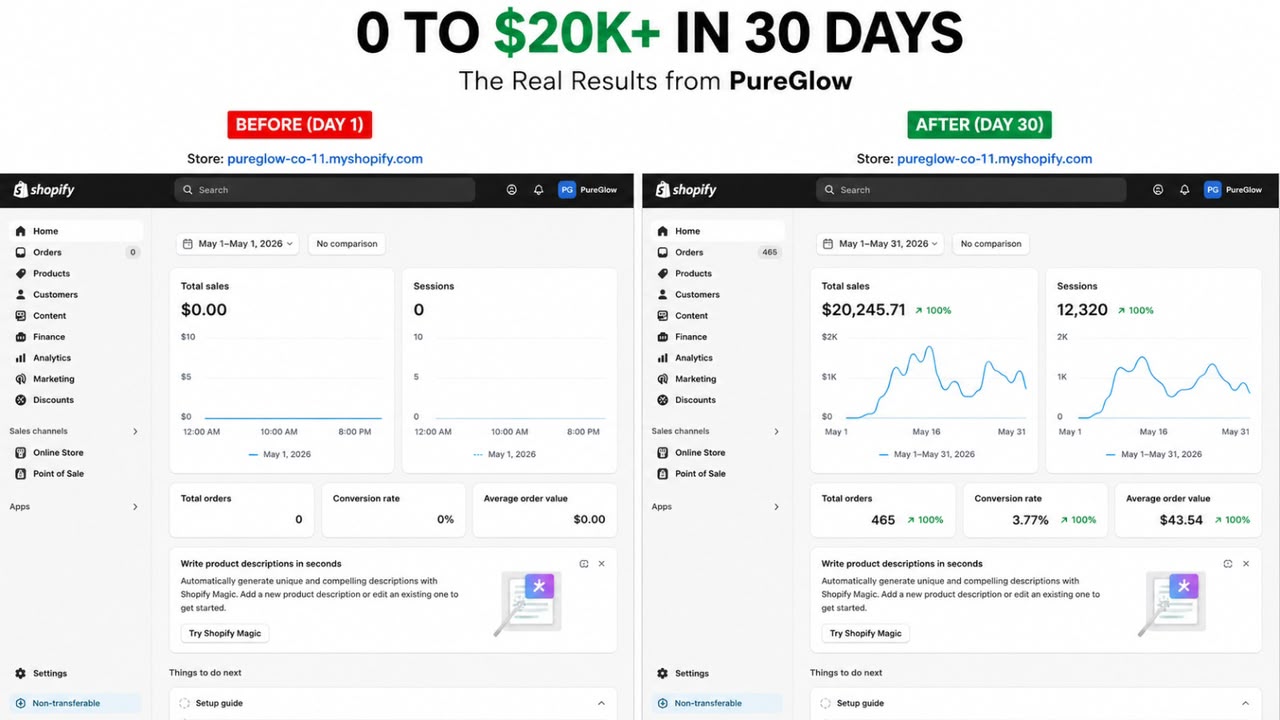Click Non-transferable badge in the After sidebar
This screenshot has height=720, width=1280.
[717, 703]
